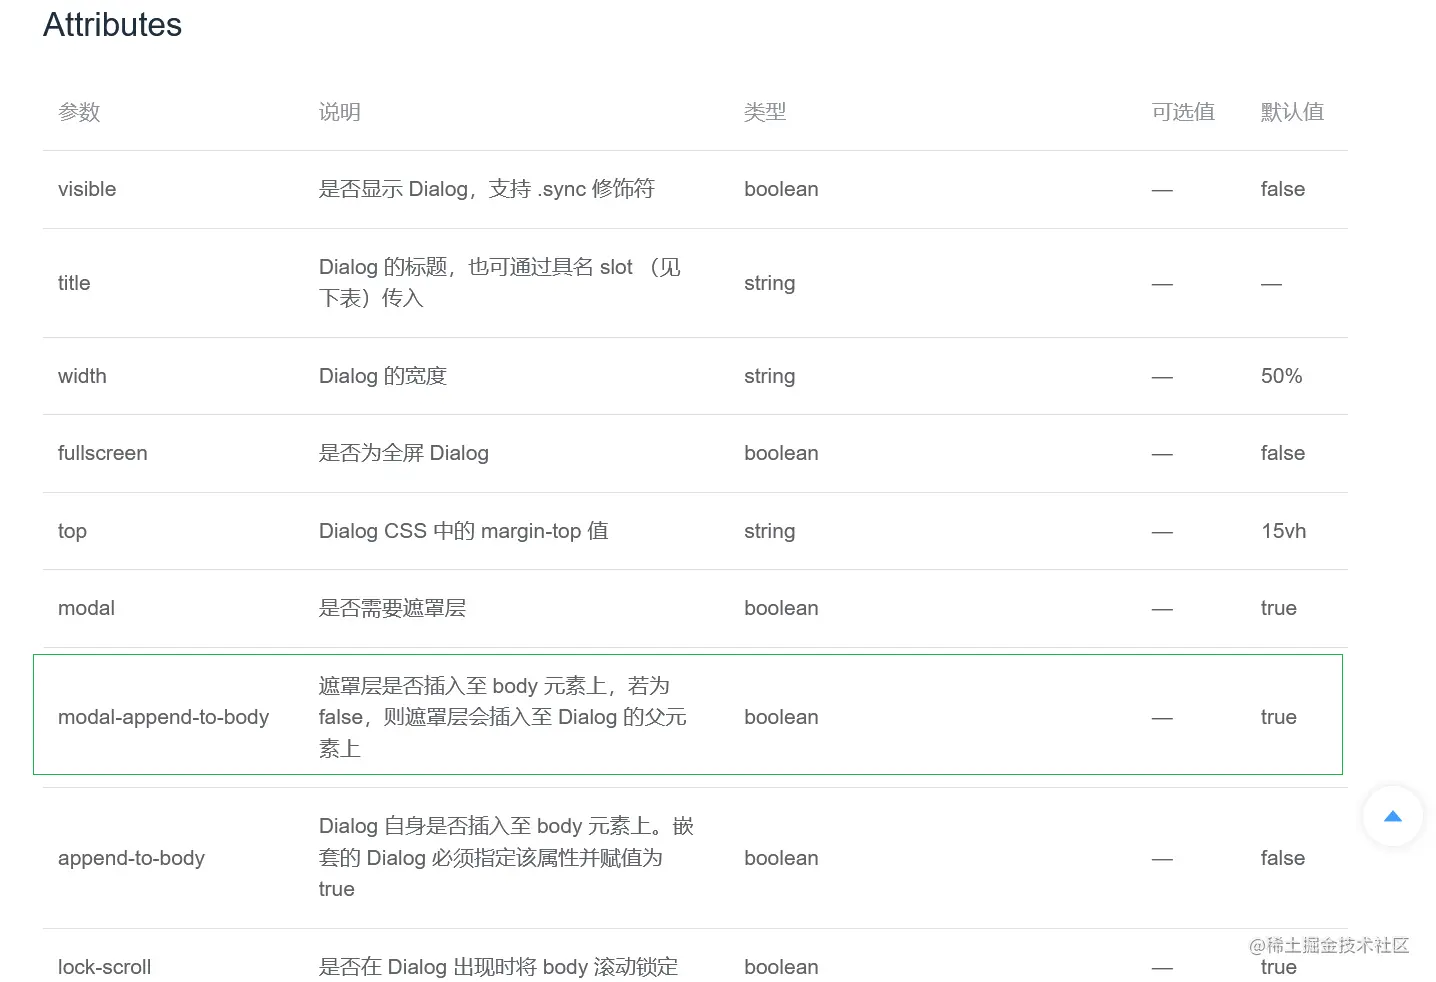This screenshot has width=1436, height=982.
Task: Click the 默认值 column header
Action: (1292, 112)
